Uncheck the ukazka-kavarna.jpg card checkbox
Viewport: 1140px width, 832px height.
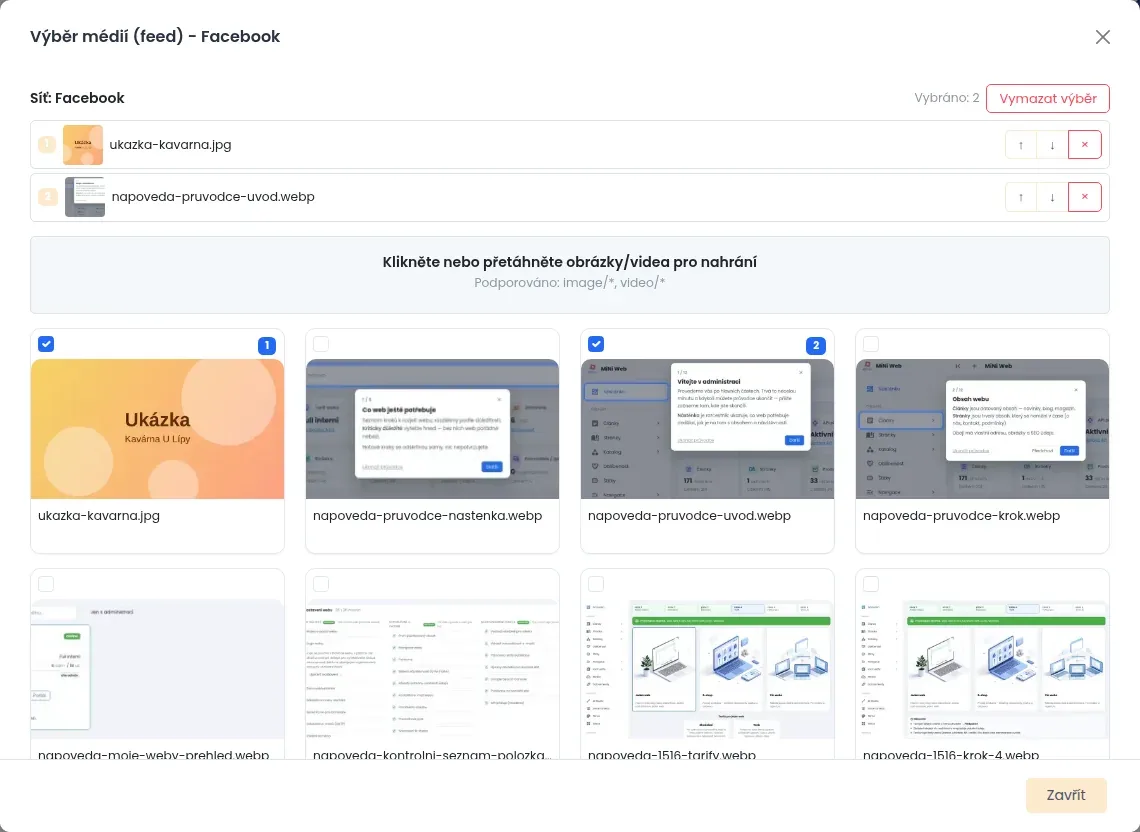click(46, 344)
